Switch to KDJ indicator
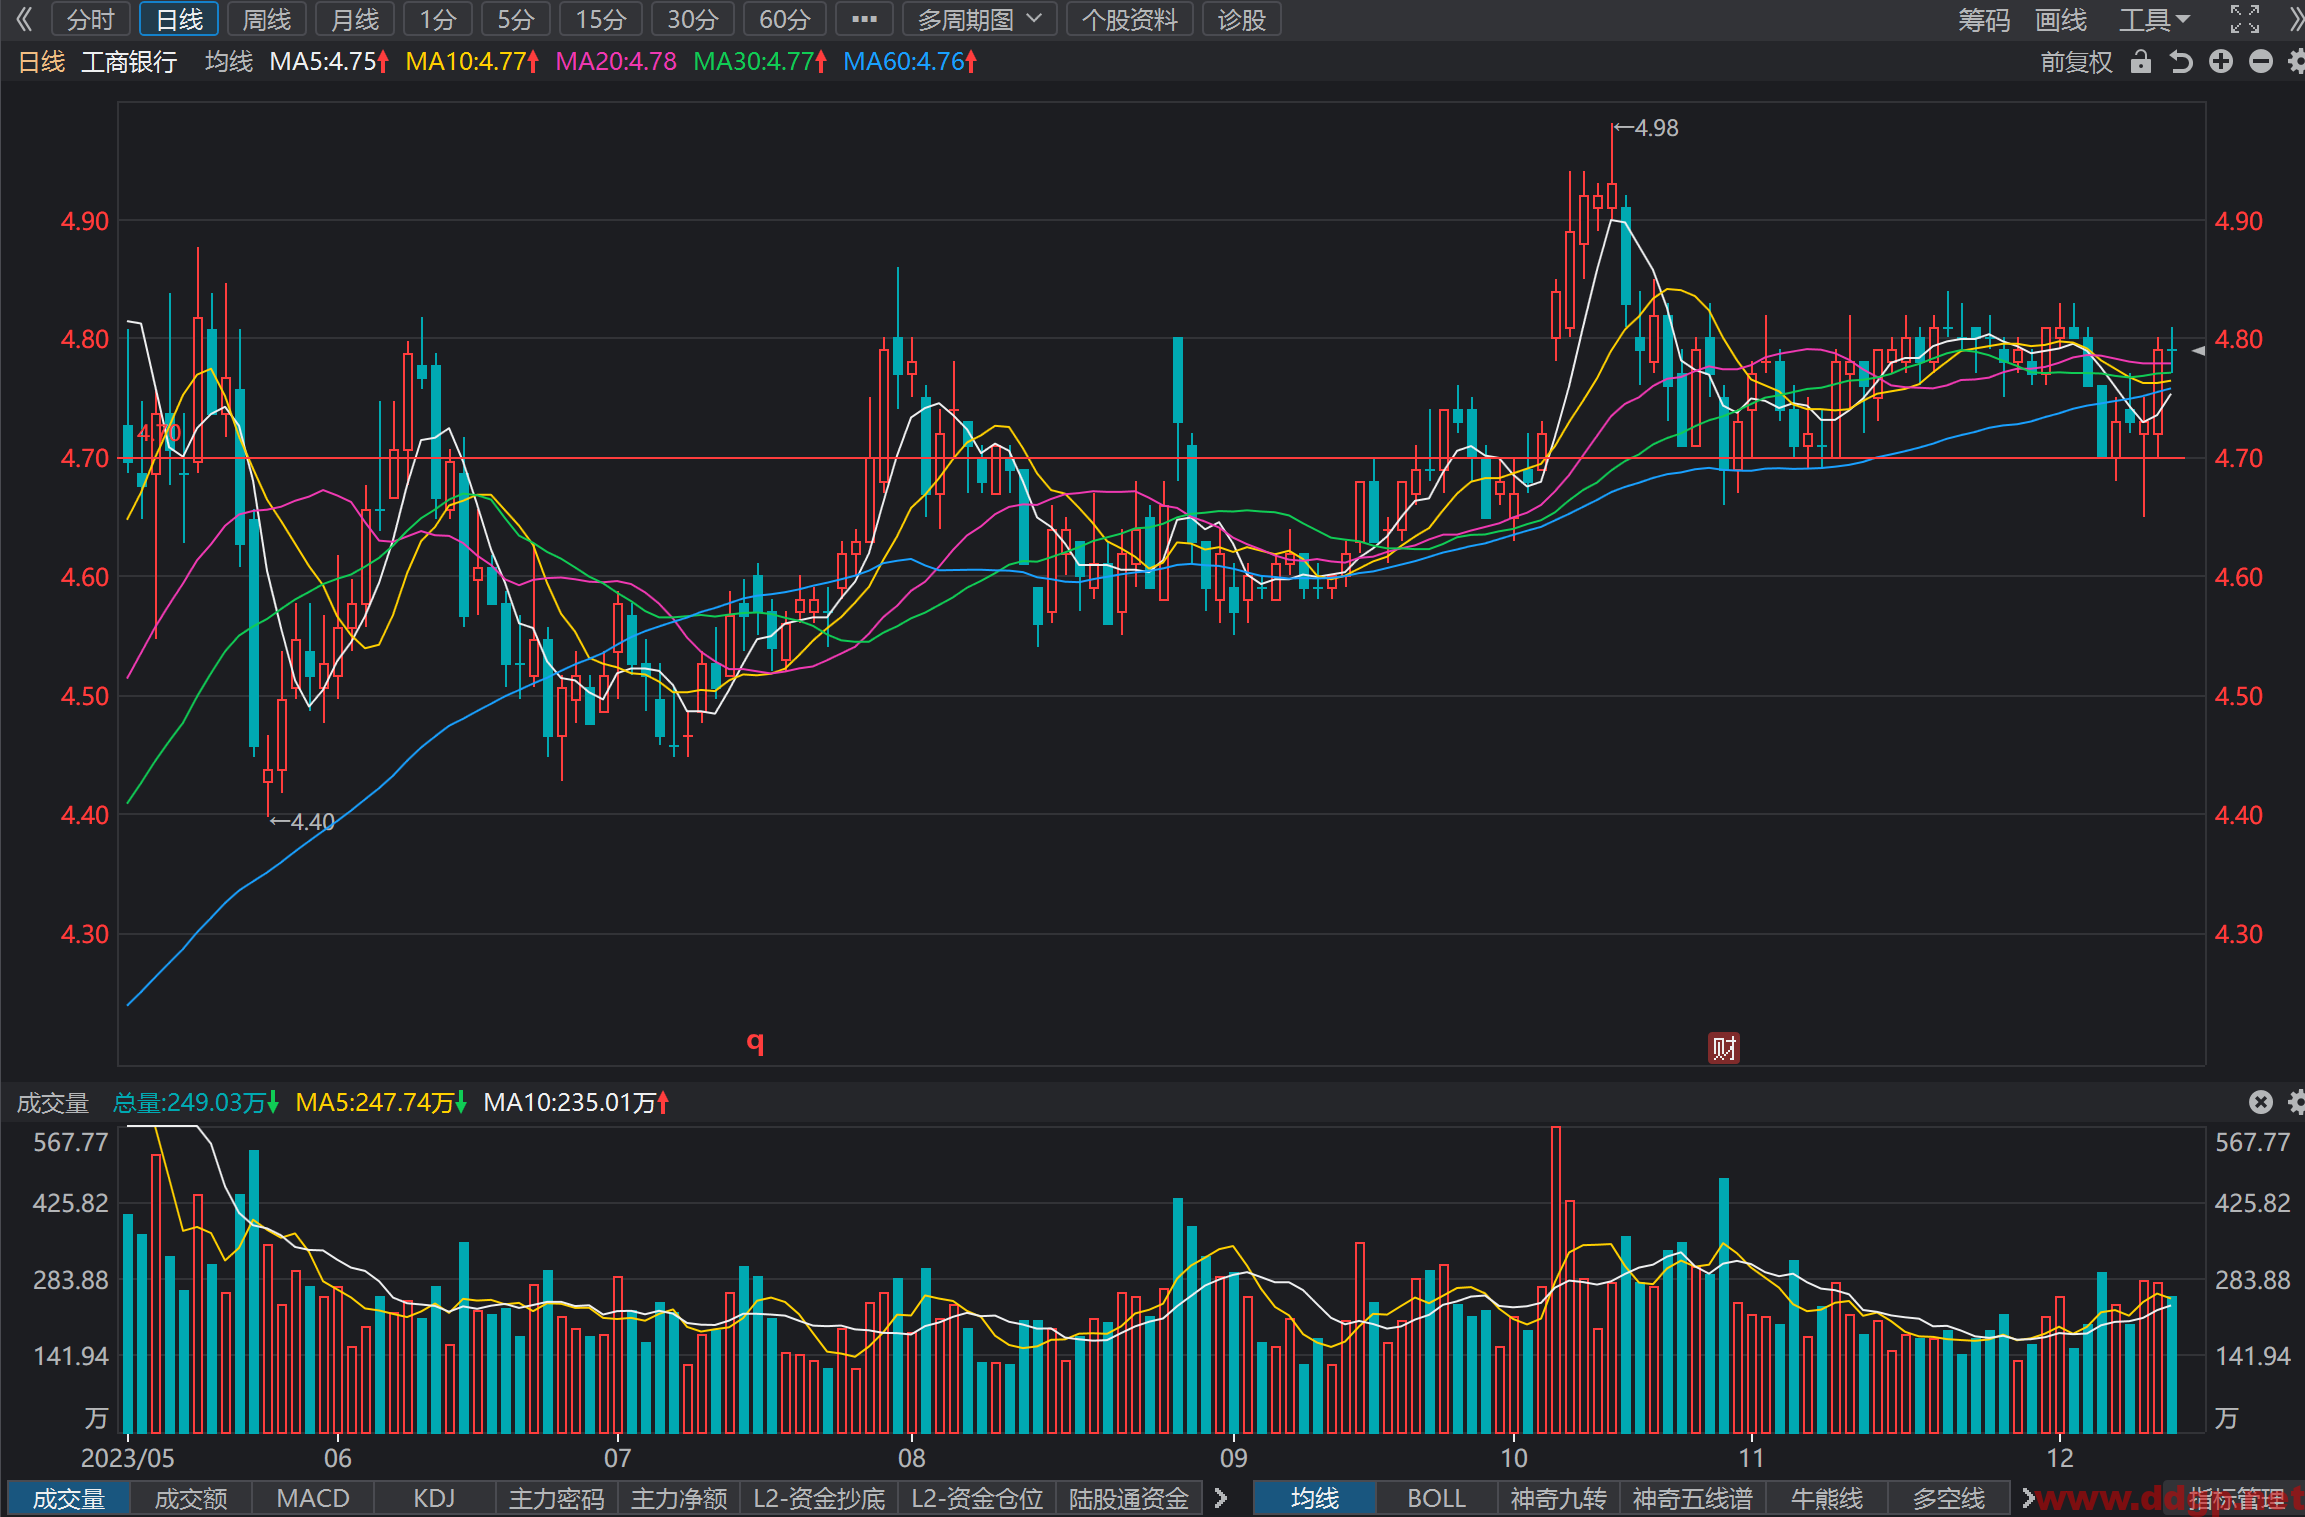Screen dimensions: 2305x1517 (x=435, y=1498)
